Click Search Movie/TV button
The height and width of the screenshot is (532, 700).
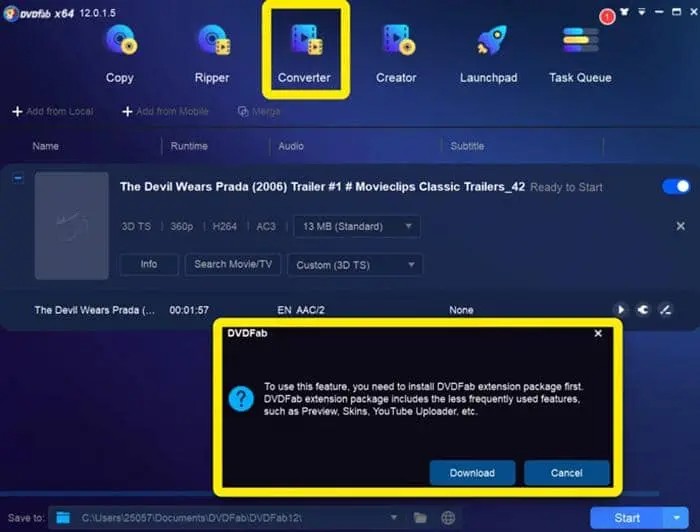[x=233, y=264]
